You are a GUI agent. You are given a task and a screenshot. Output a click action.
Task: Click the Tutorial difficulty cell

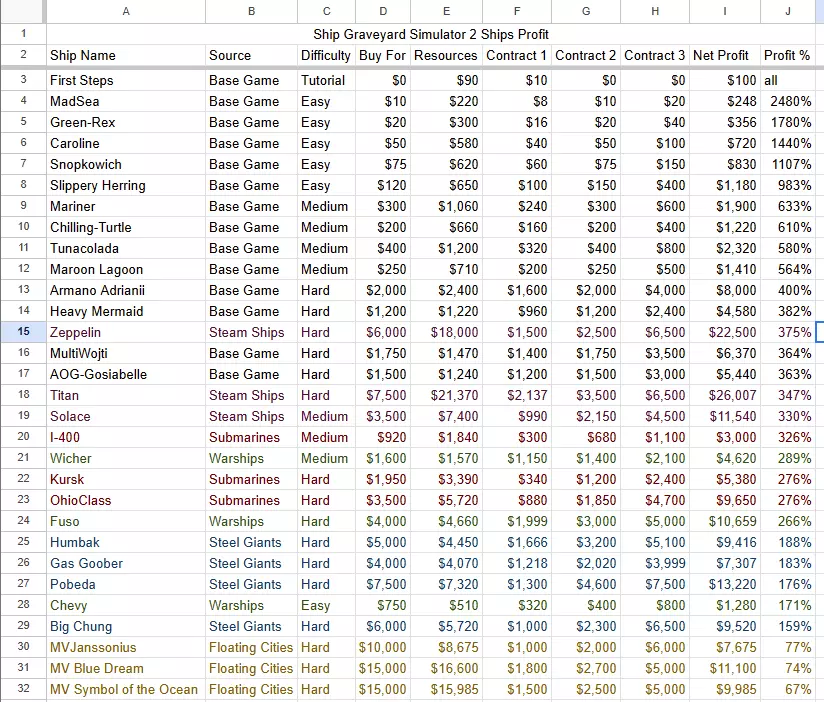(x=326, y=80)
